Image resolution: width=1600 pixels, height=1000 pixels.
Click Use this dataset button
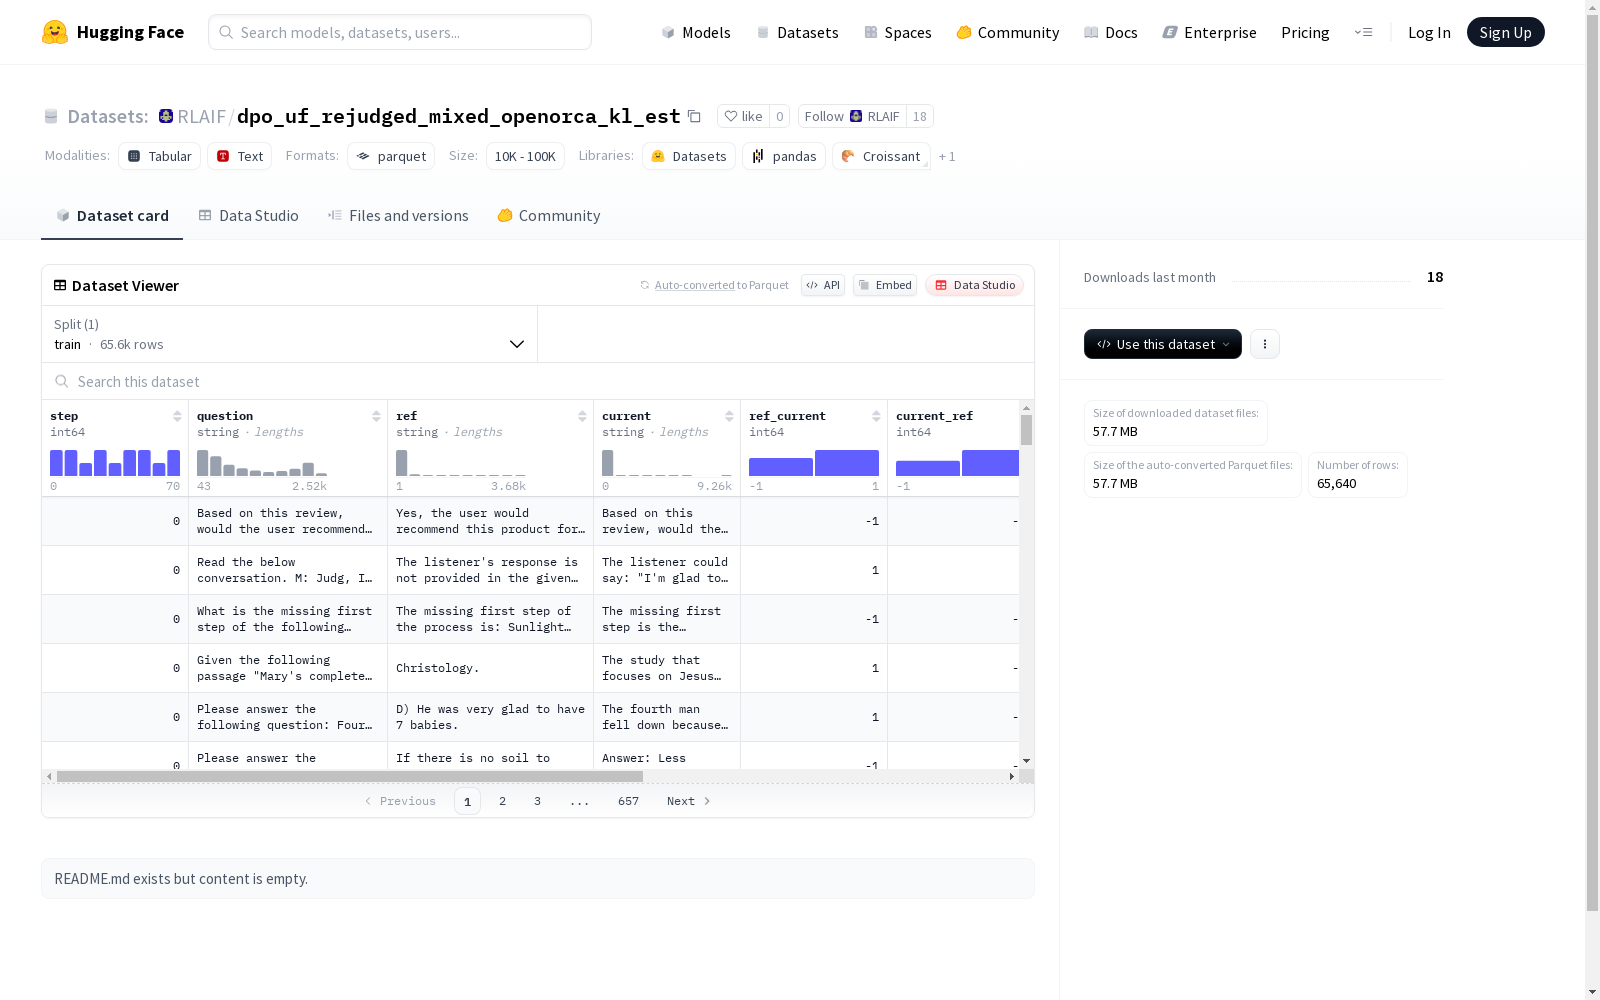coord(1163,344)
